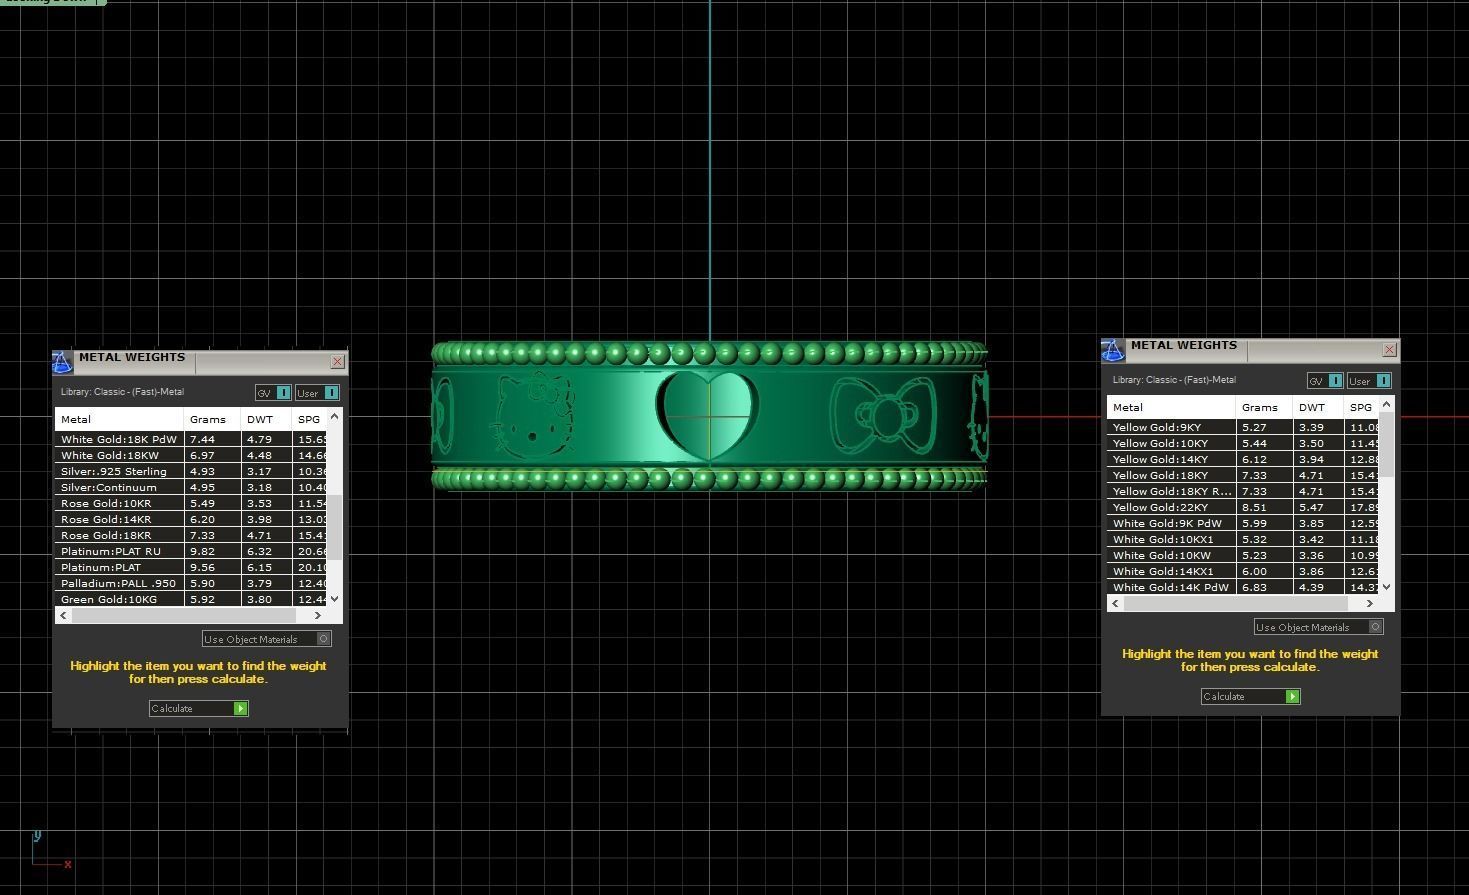Click the up arrow of the Rose Gold list scrollbar

coord(334,416)
